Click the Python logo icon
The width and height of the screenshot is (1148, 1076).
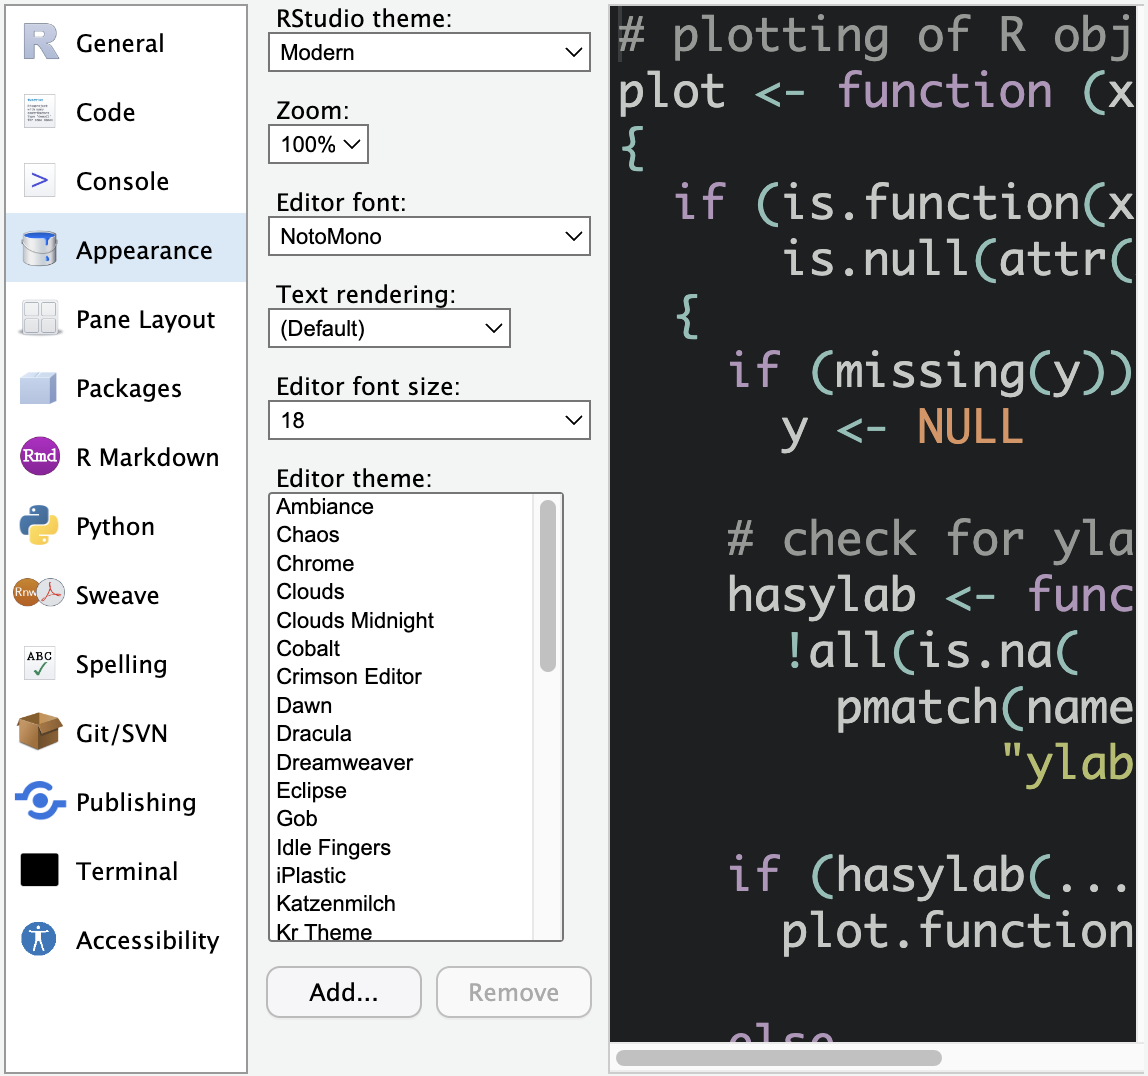pos(40,525)
